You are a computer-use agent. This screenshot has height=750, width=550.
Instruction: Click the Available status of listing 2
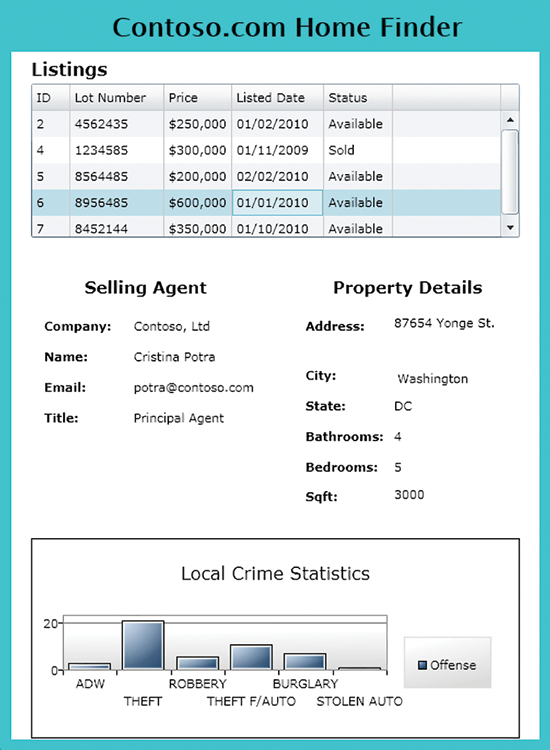tap(358, 124)
